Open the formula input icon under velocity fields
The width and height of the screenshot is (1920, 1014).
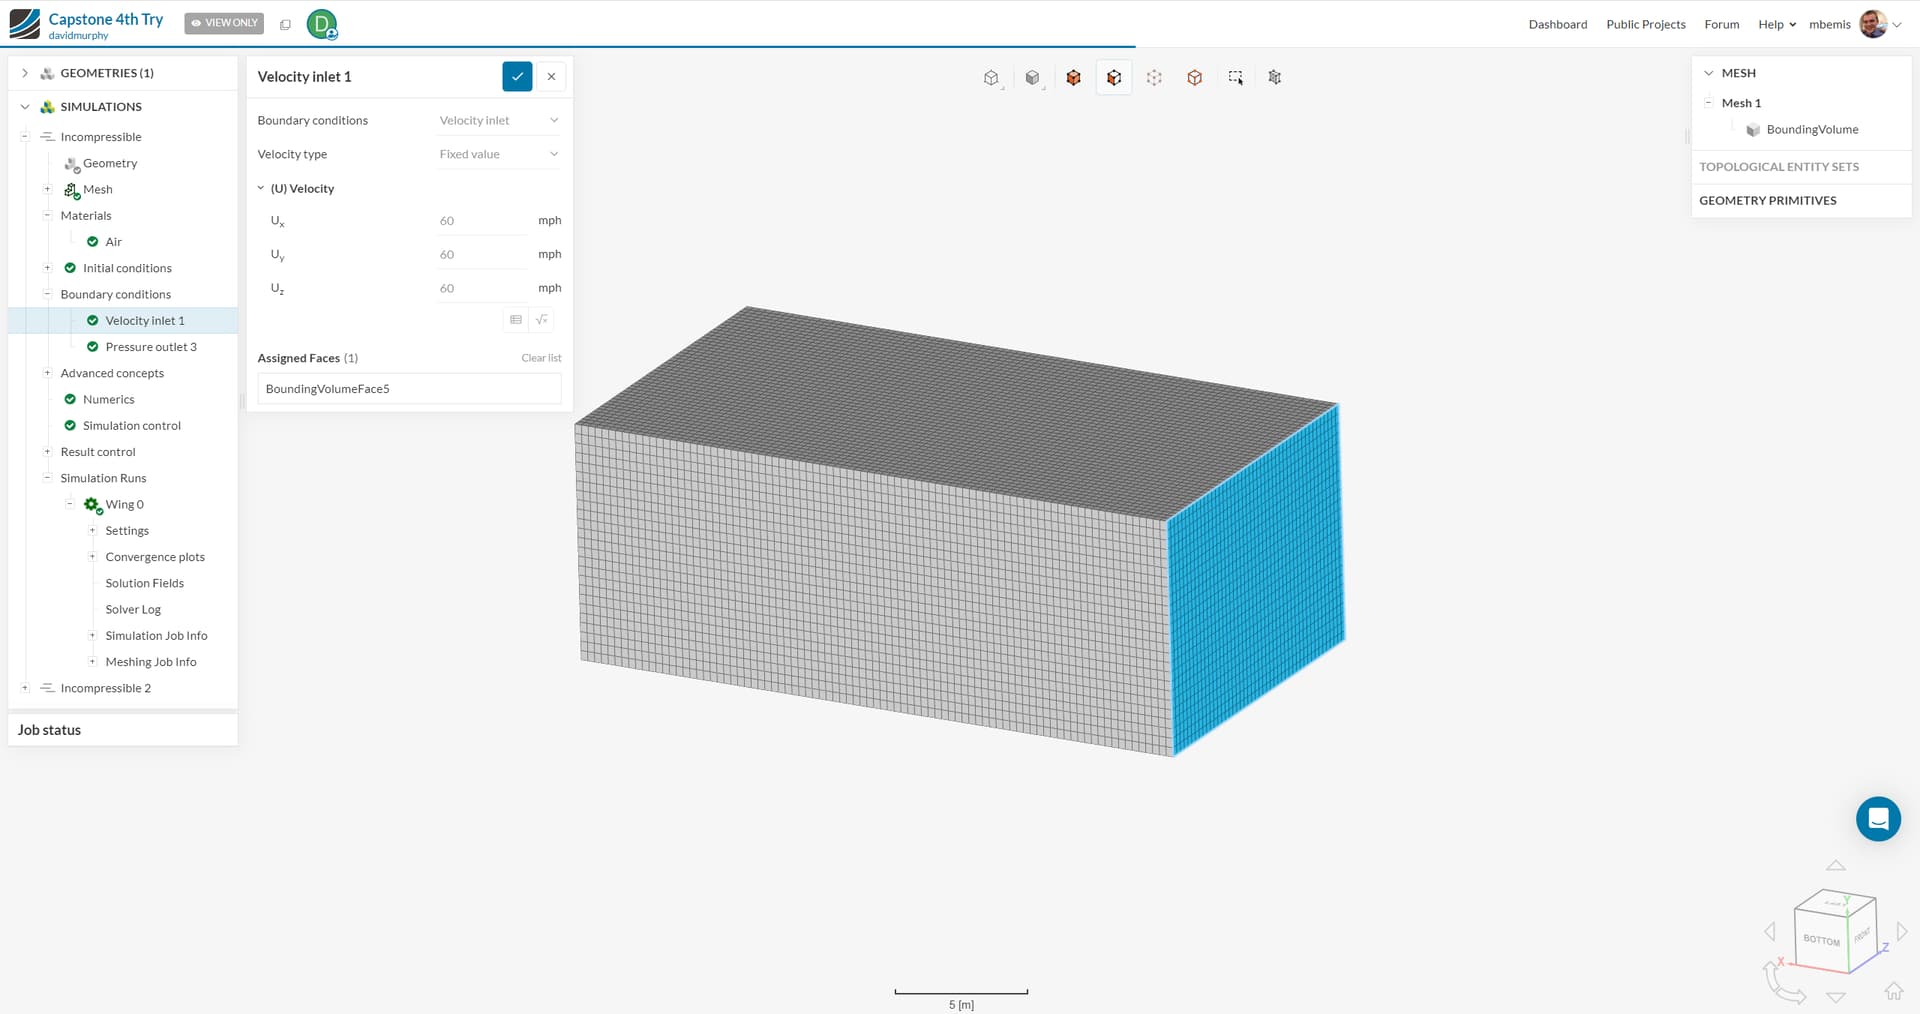pyautogui.click(x=541, y=320)
